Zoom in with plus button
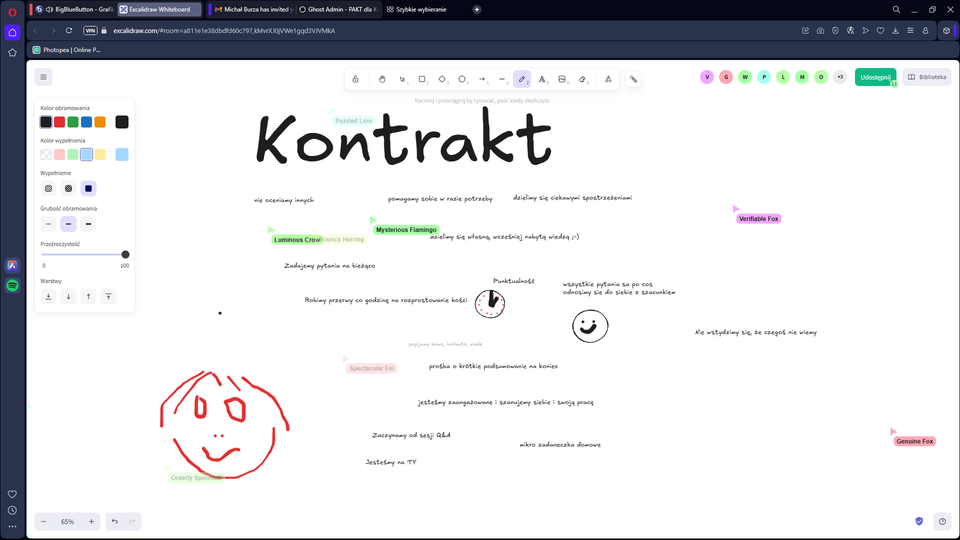 pyautogui.click(x=91, y=522)
